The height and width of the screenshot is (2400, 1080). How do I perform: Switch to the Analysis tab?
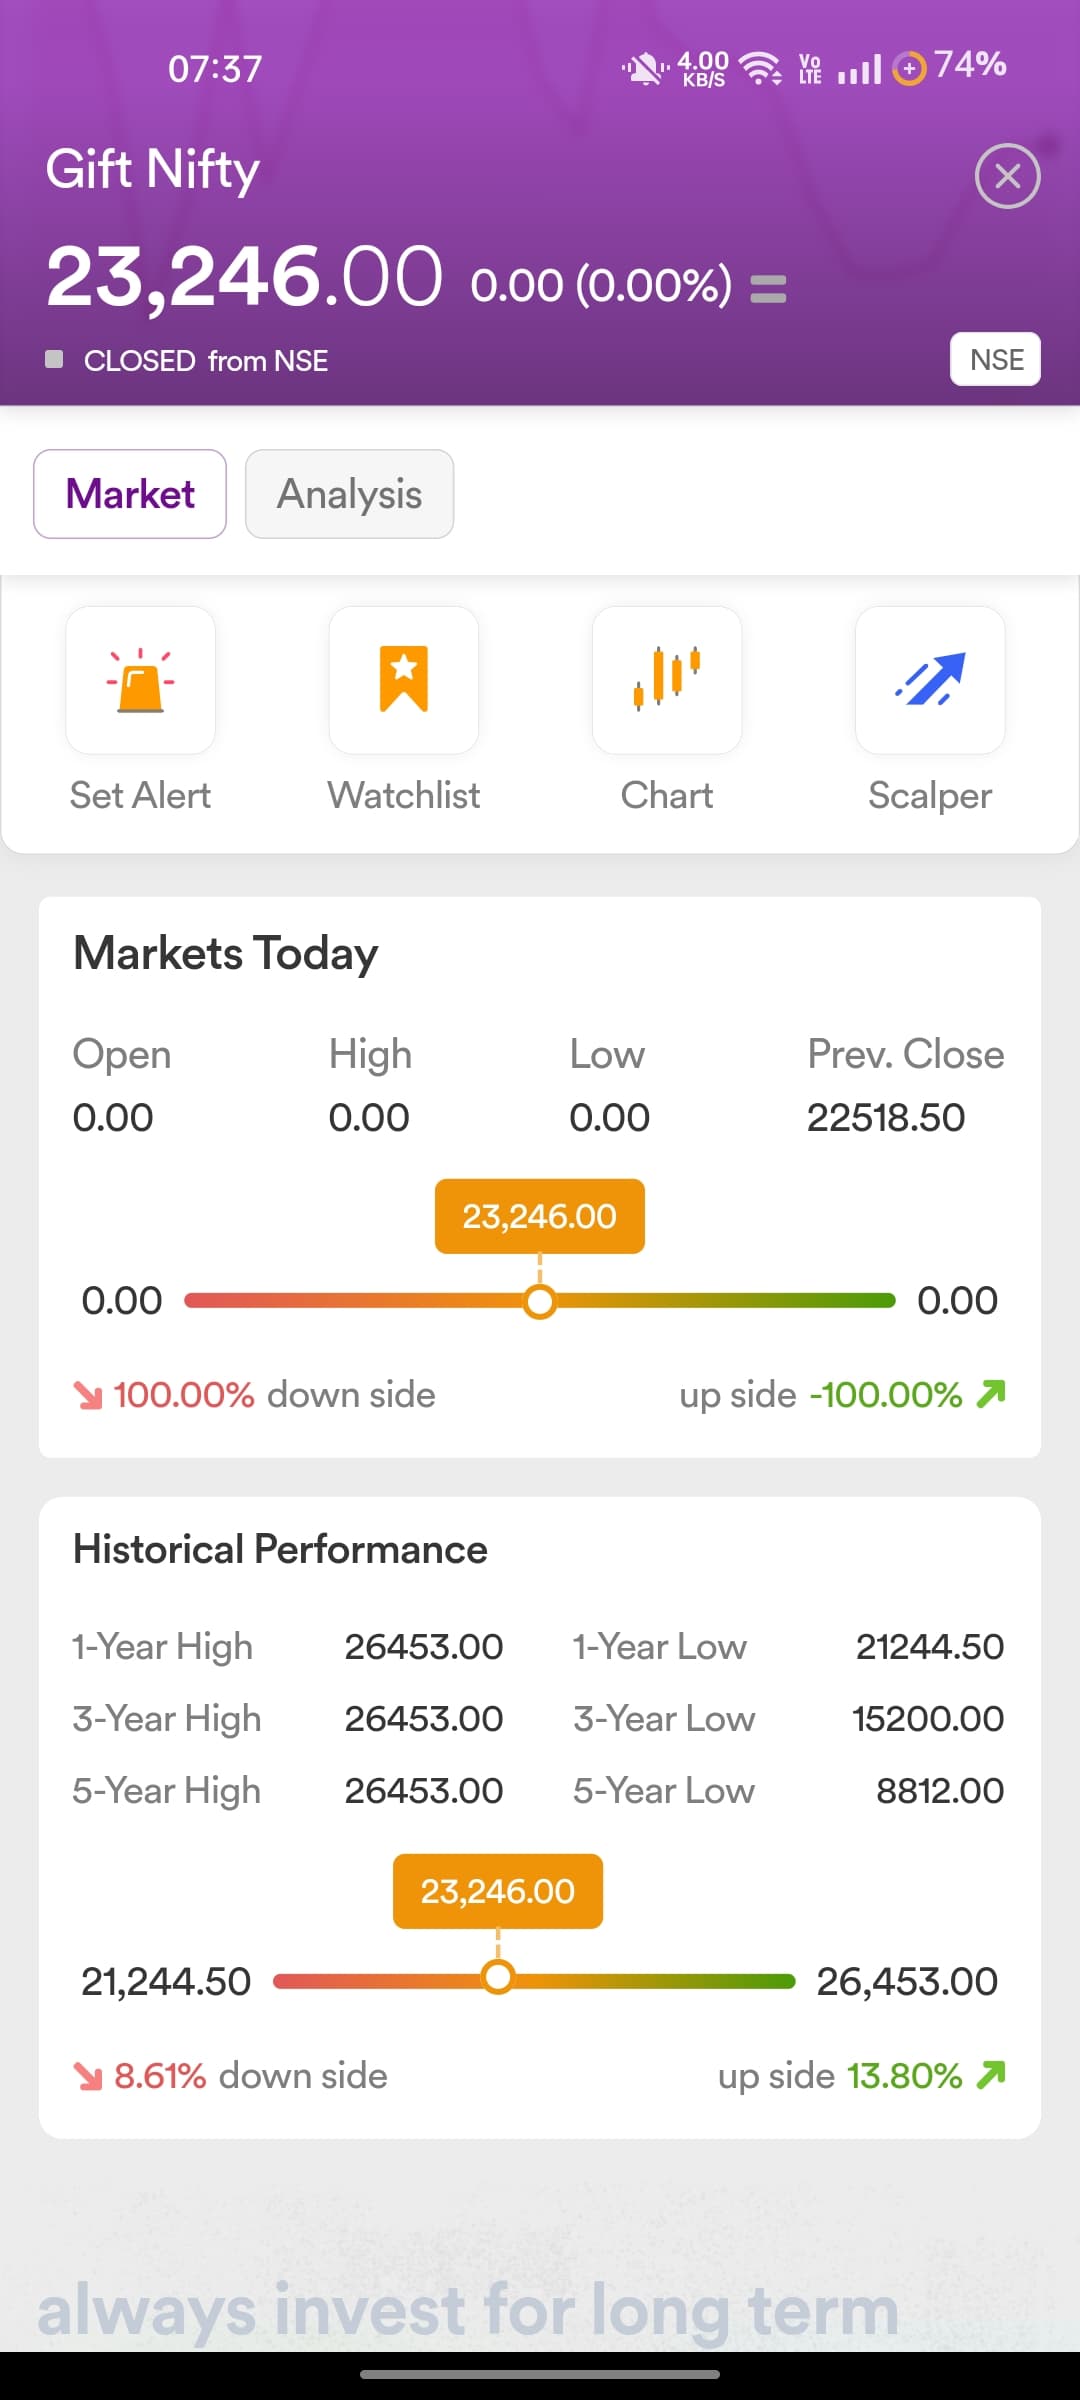(349, 494)
